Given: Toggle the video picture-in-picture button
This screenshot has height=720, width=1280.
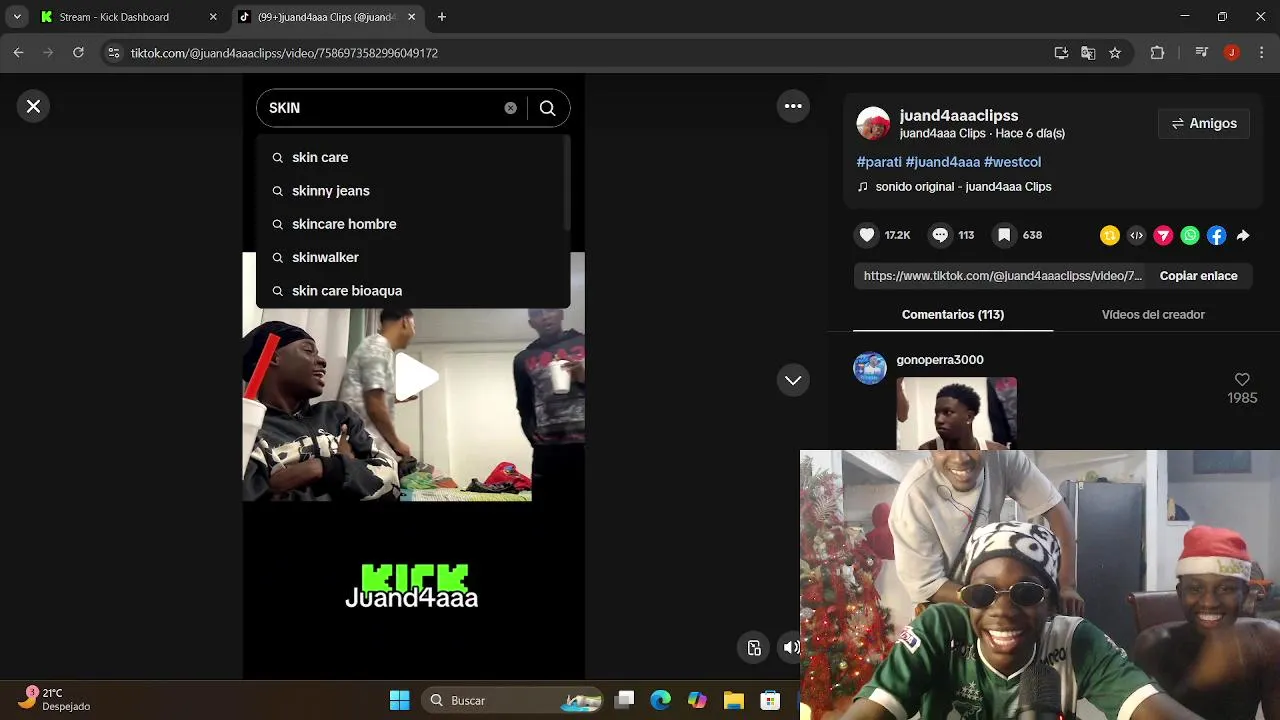Looking at the screenshot, I should tap(755, 648).
